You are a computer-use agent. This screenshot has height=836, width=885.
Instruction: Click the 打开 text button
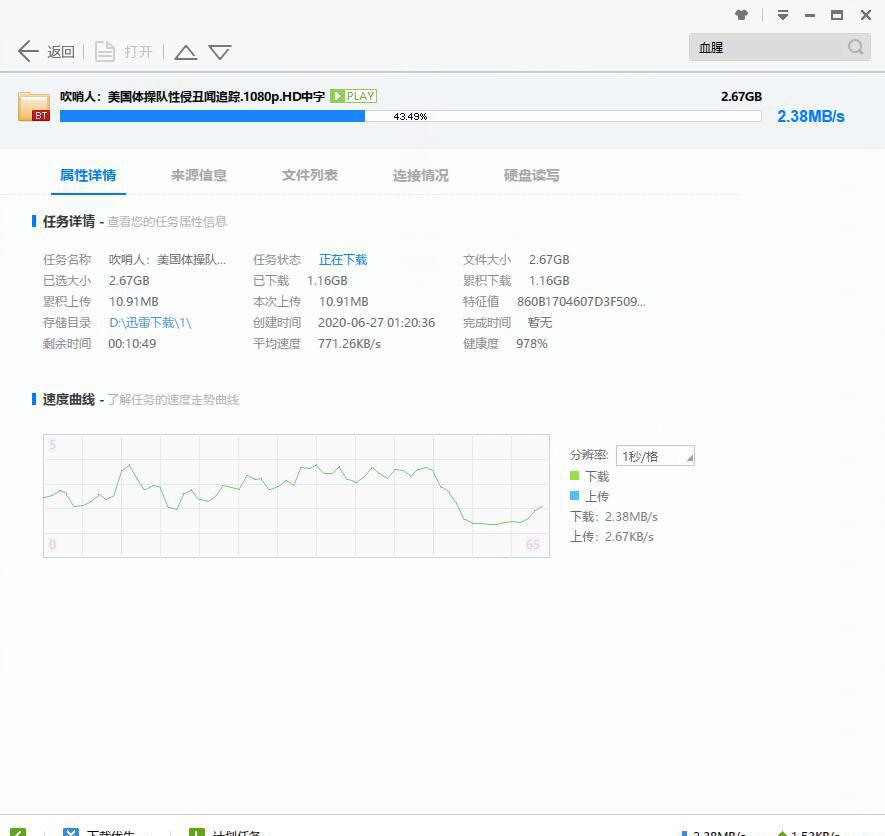[x=139, y=52]
